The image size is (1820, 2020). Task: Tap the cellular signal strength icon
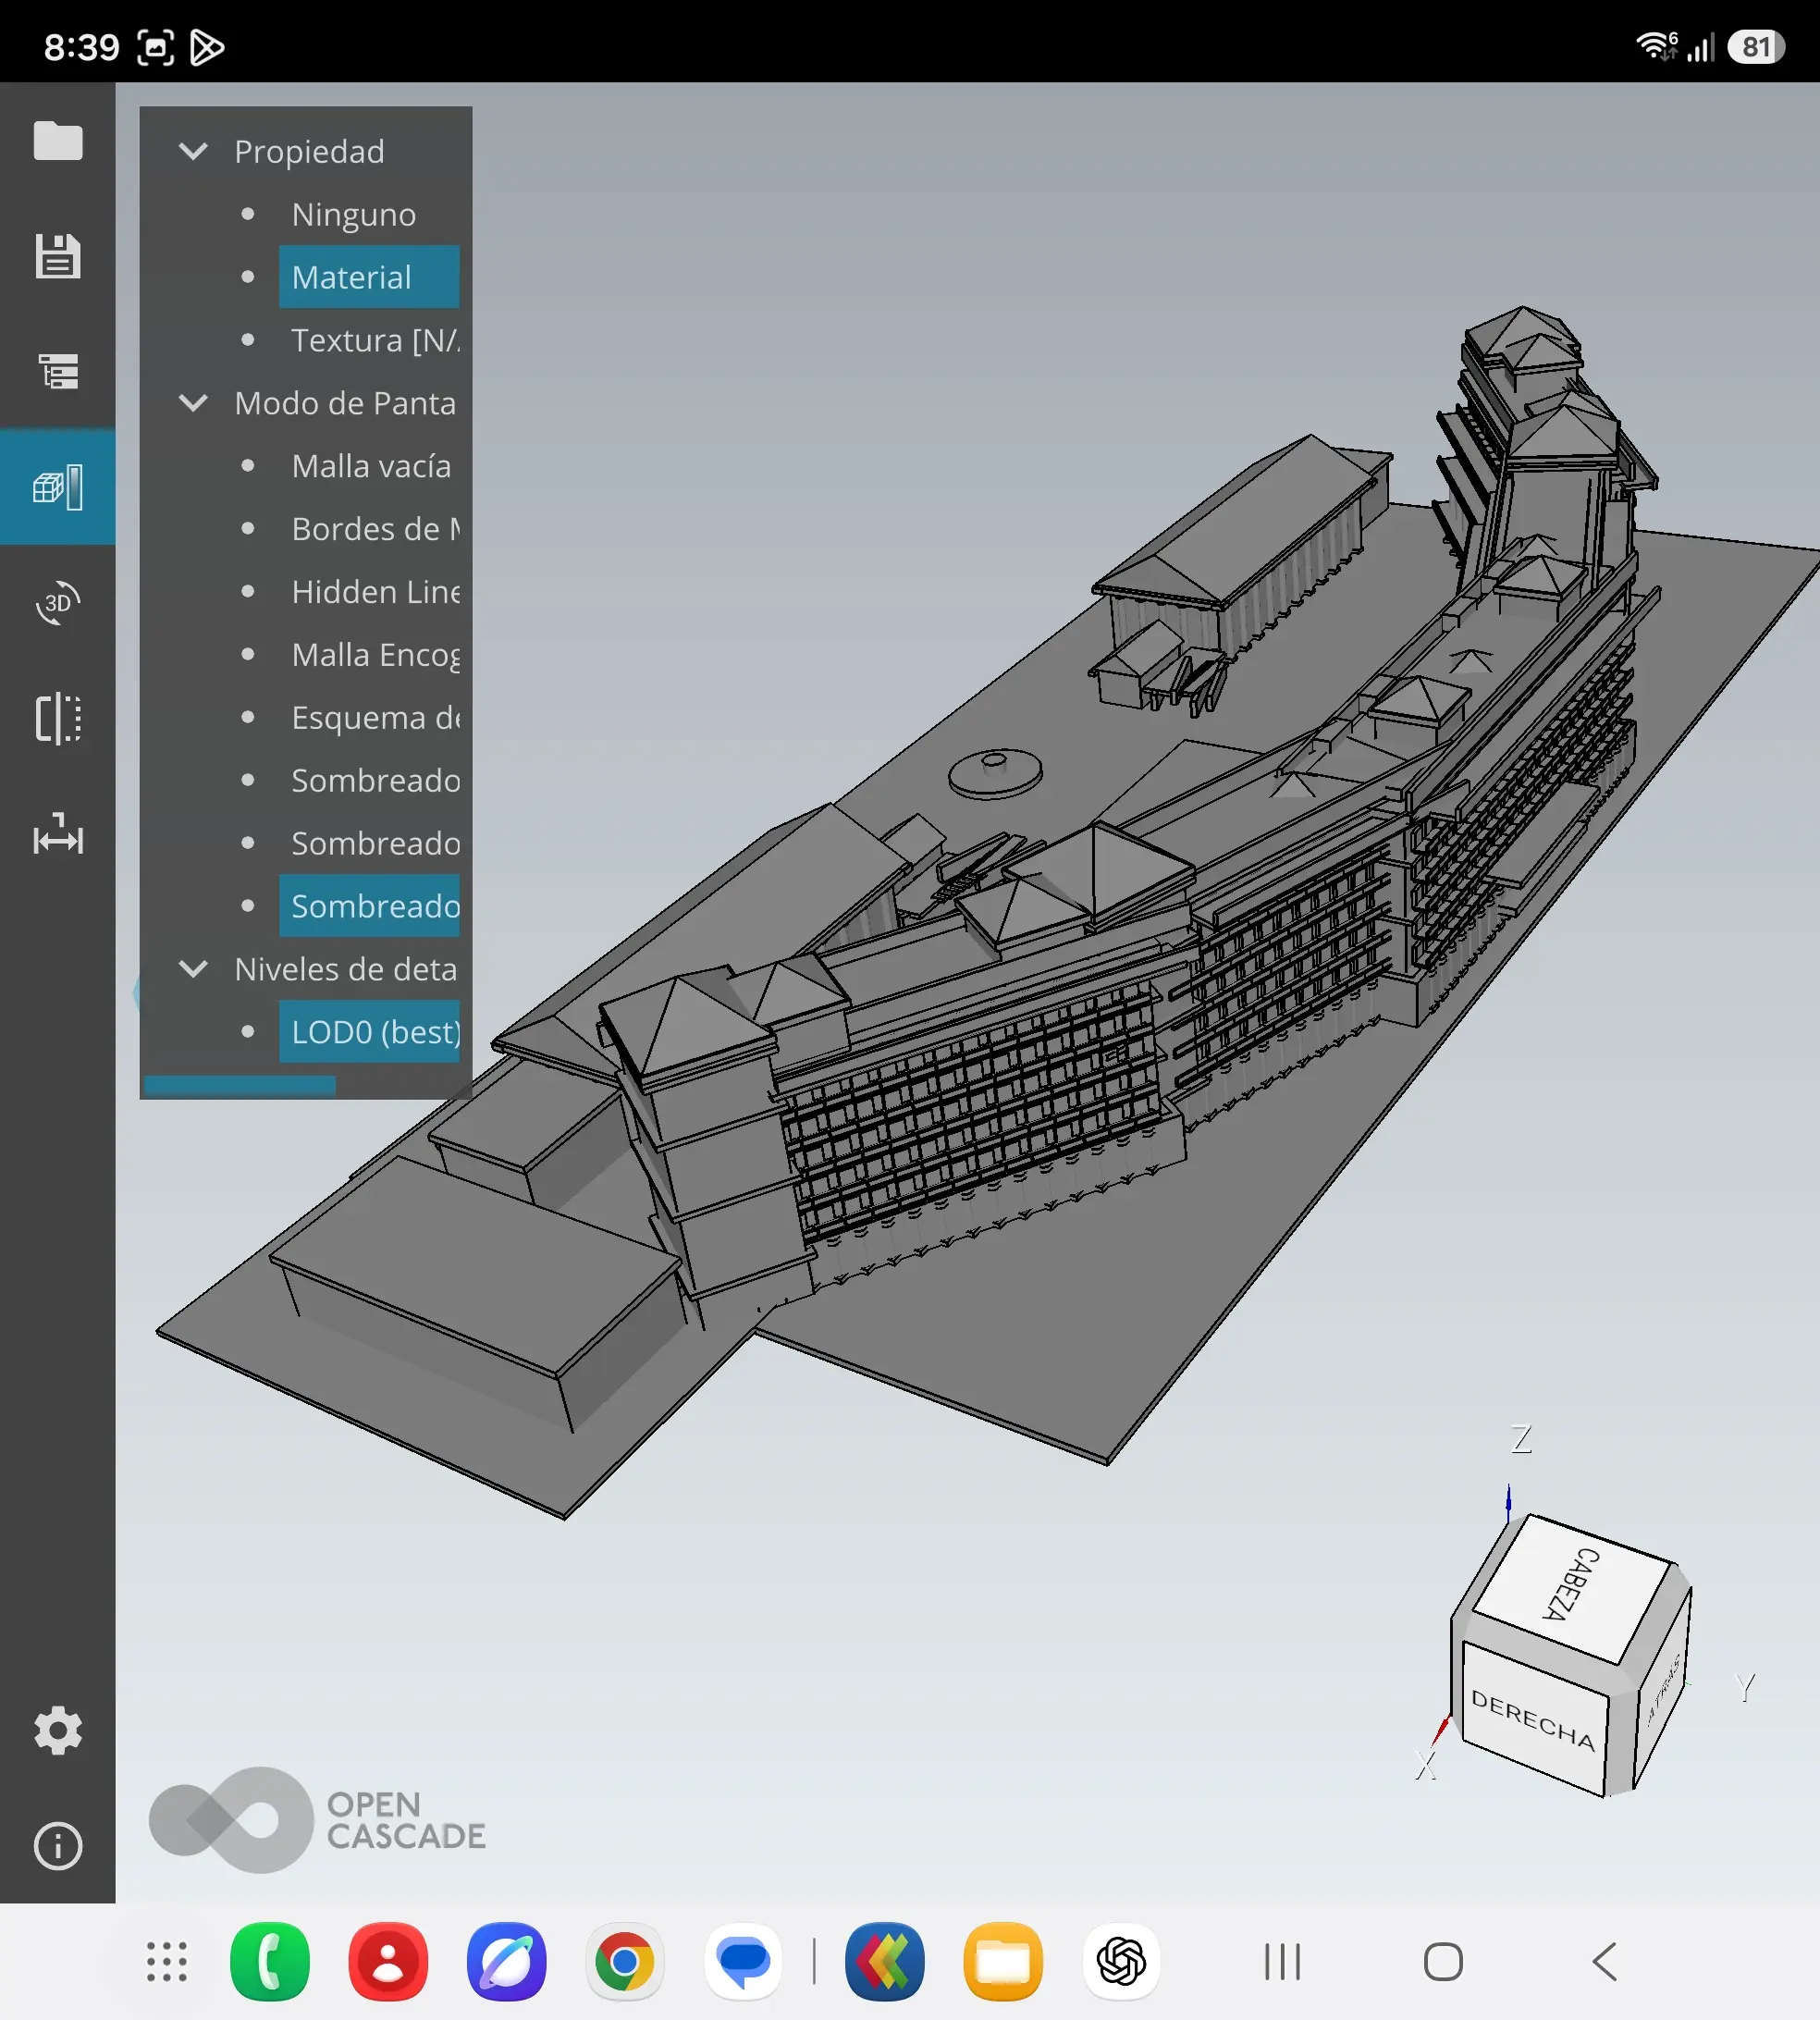click(x=1701, y=48)
